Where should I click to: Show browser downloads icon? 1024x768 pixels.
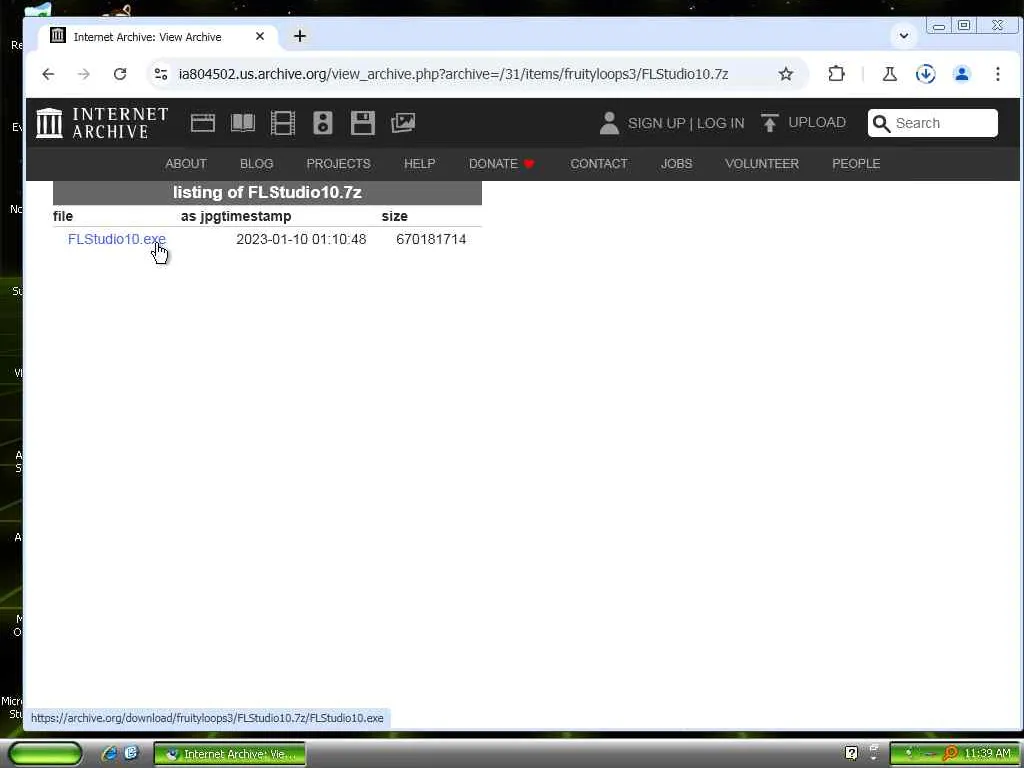(x=925, y=74)
